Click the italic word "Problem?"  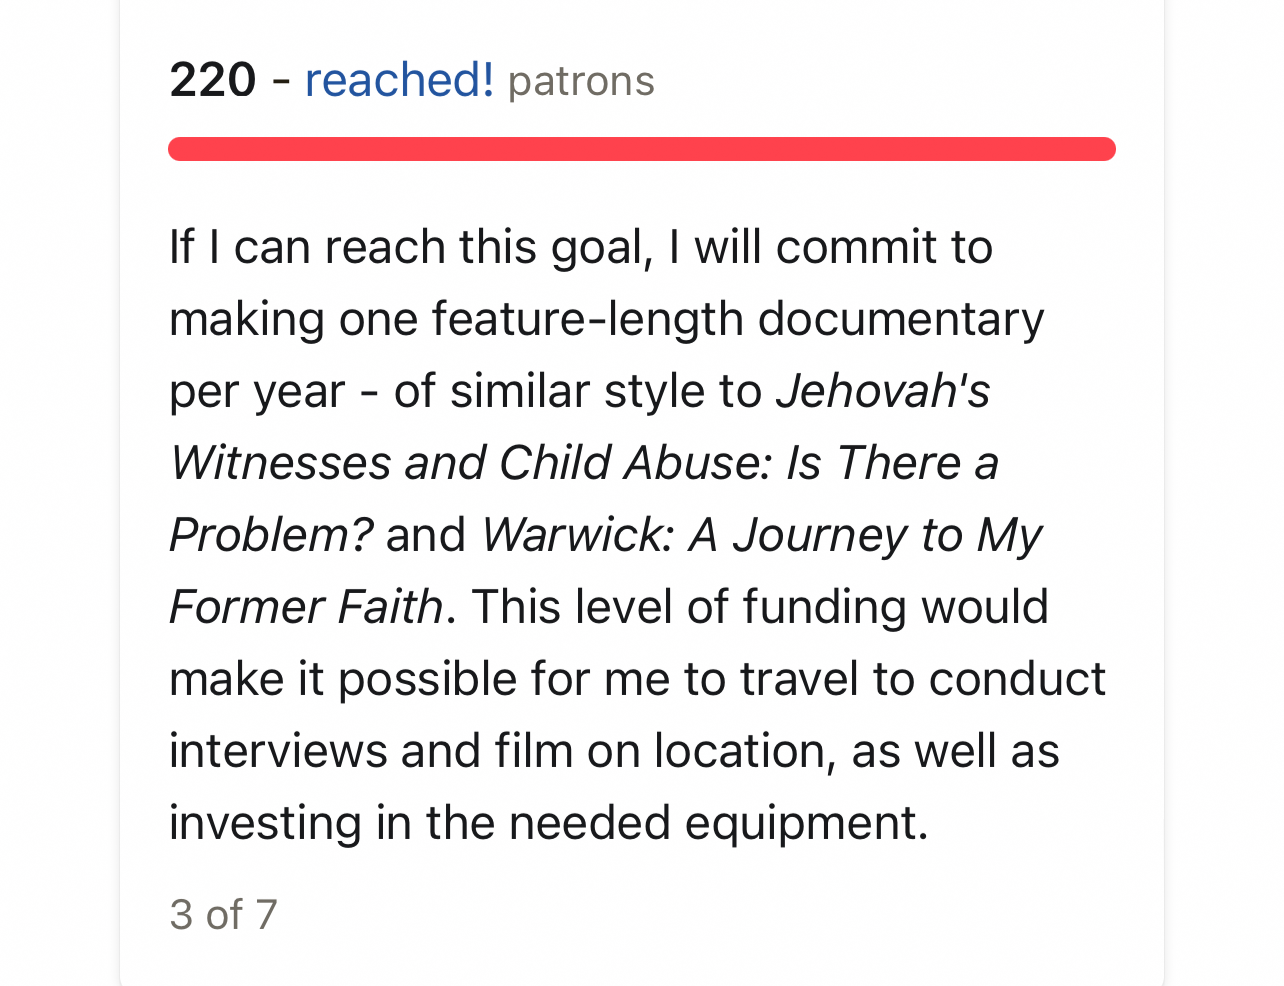point(271,535)
